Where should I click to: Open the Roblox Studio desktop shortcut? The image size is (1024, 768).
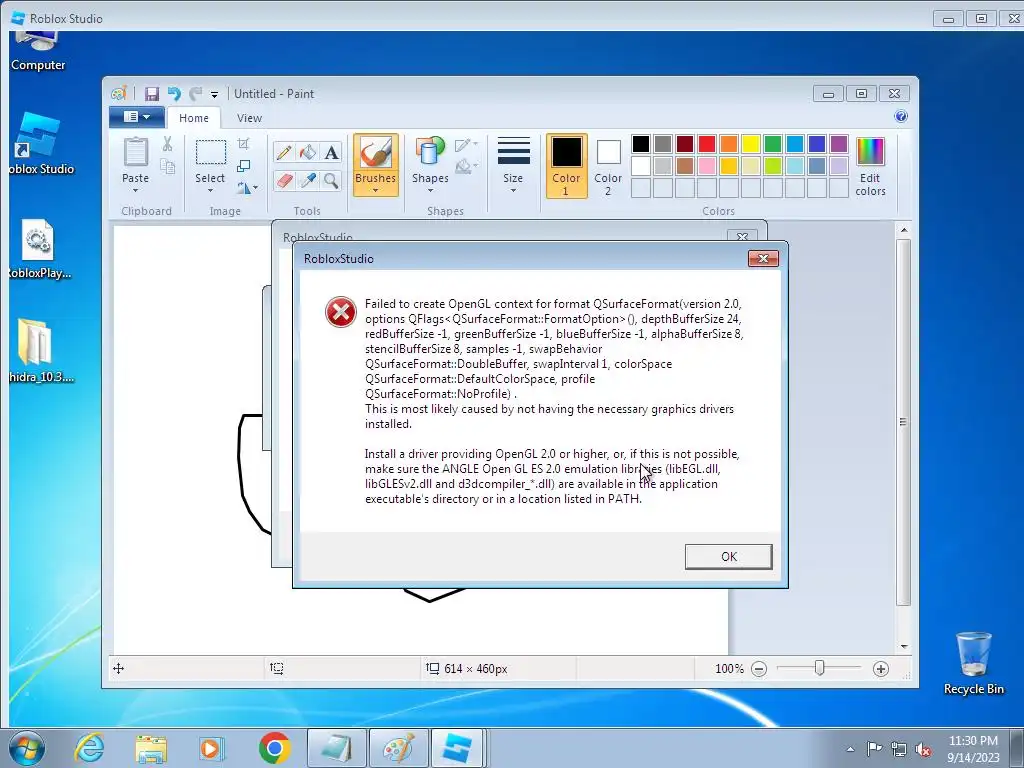click(x=39, y=144)
